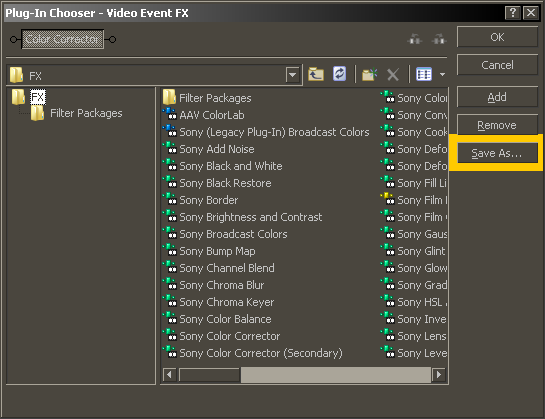The height and width of the screenshot is (419, 545).
Task: Select the Sony HSL plug-in entry
Action: click(x=413, y=303)
